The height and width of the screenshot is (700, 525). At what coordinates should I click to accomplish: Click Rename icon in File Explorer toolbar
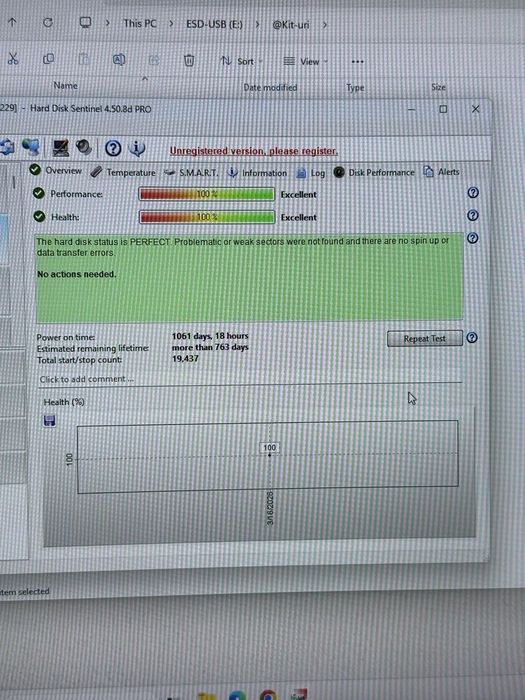click(119, 59)
